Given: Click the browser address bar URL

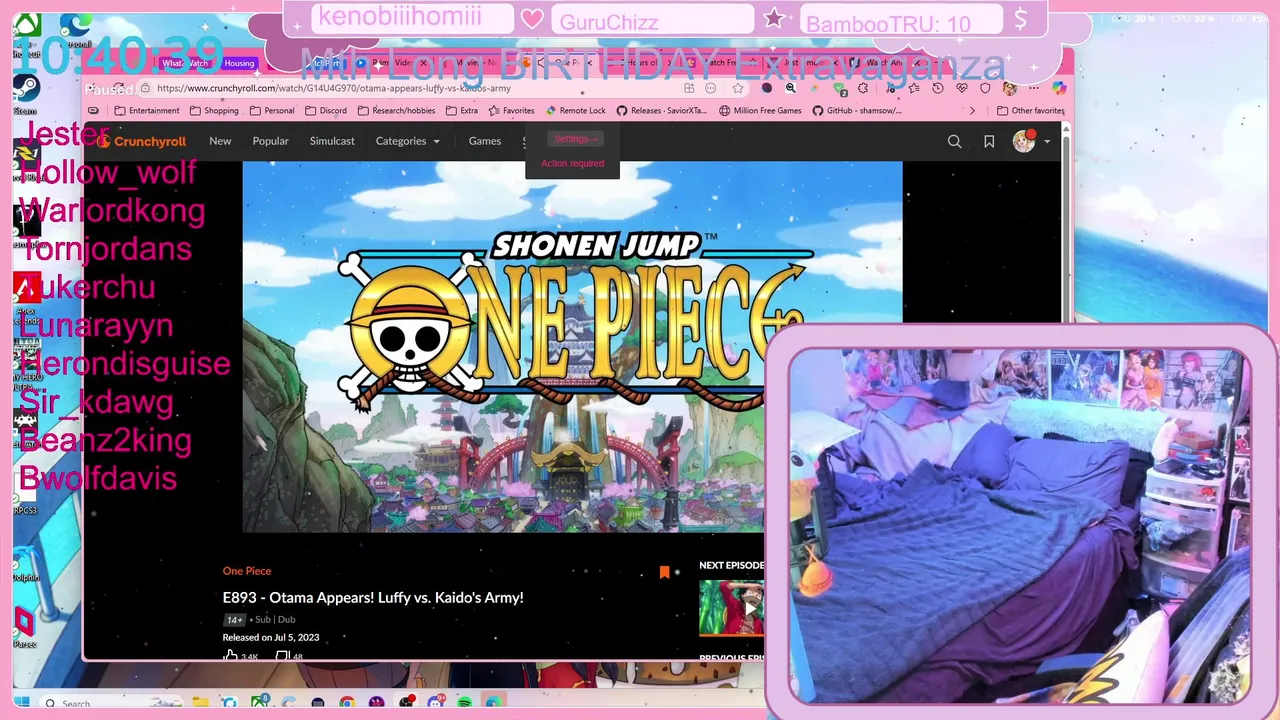Looking at the screenshot, I should click(334, 88).
